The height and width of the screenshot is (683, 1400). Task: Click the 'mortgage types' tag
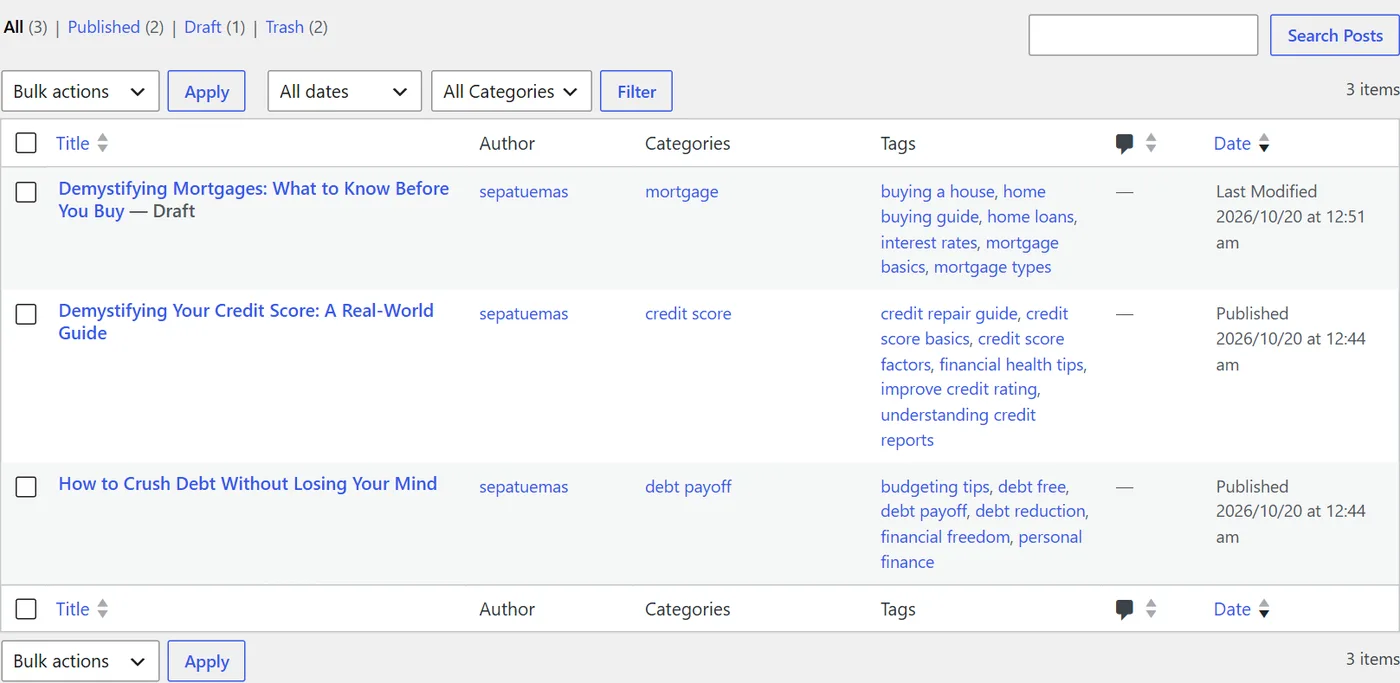992,267
